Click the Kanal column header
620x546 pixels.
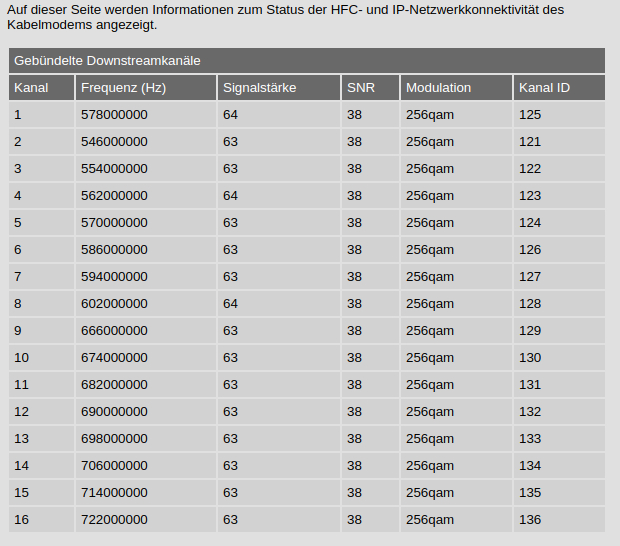[x=31, y=88]
